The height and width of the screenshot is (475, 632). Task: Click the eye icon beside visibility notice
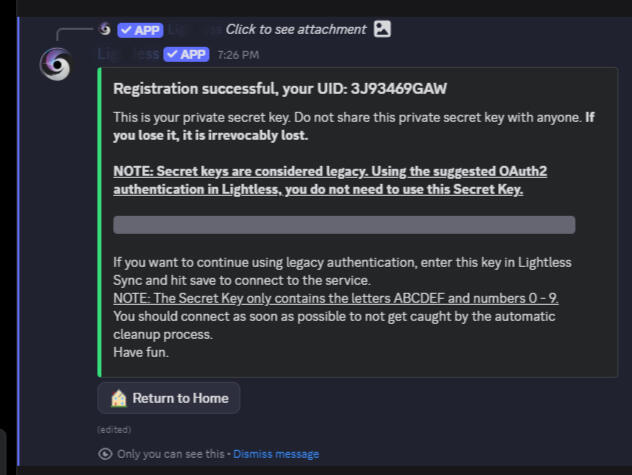point(105,454)
